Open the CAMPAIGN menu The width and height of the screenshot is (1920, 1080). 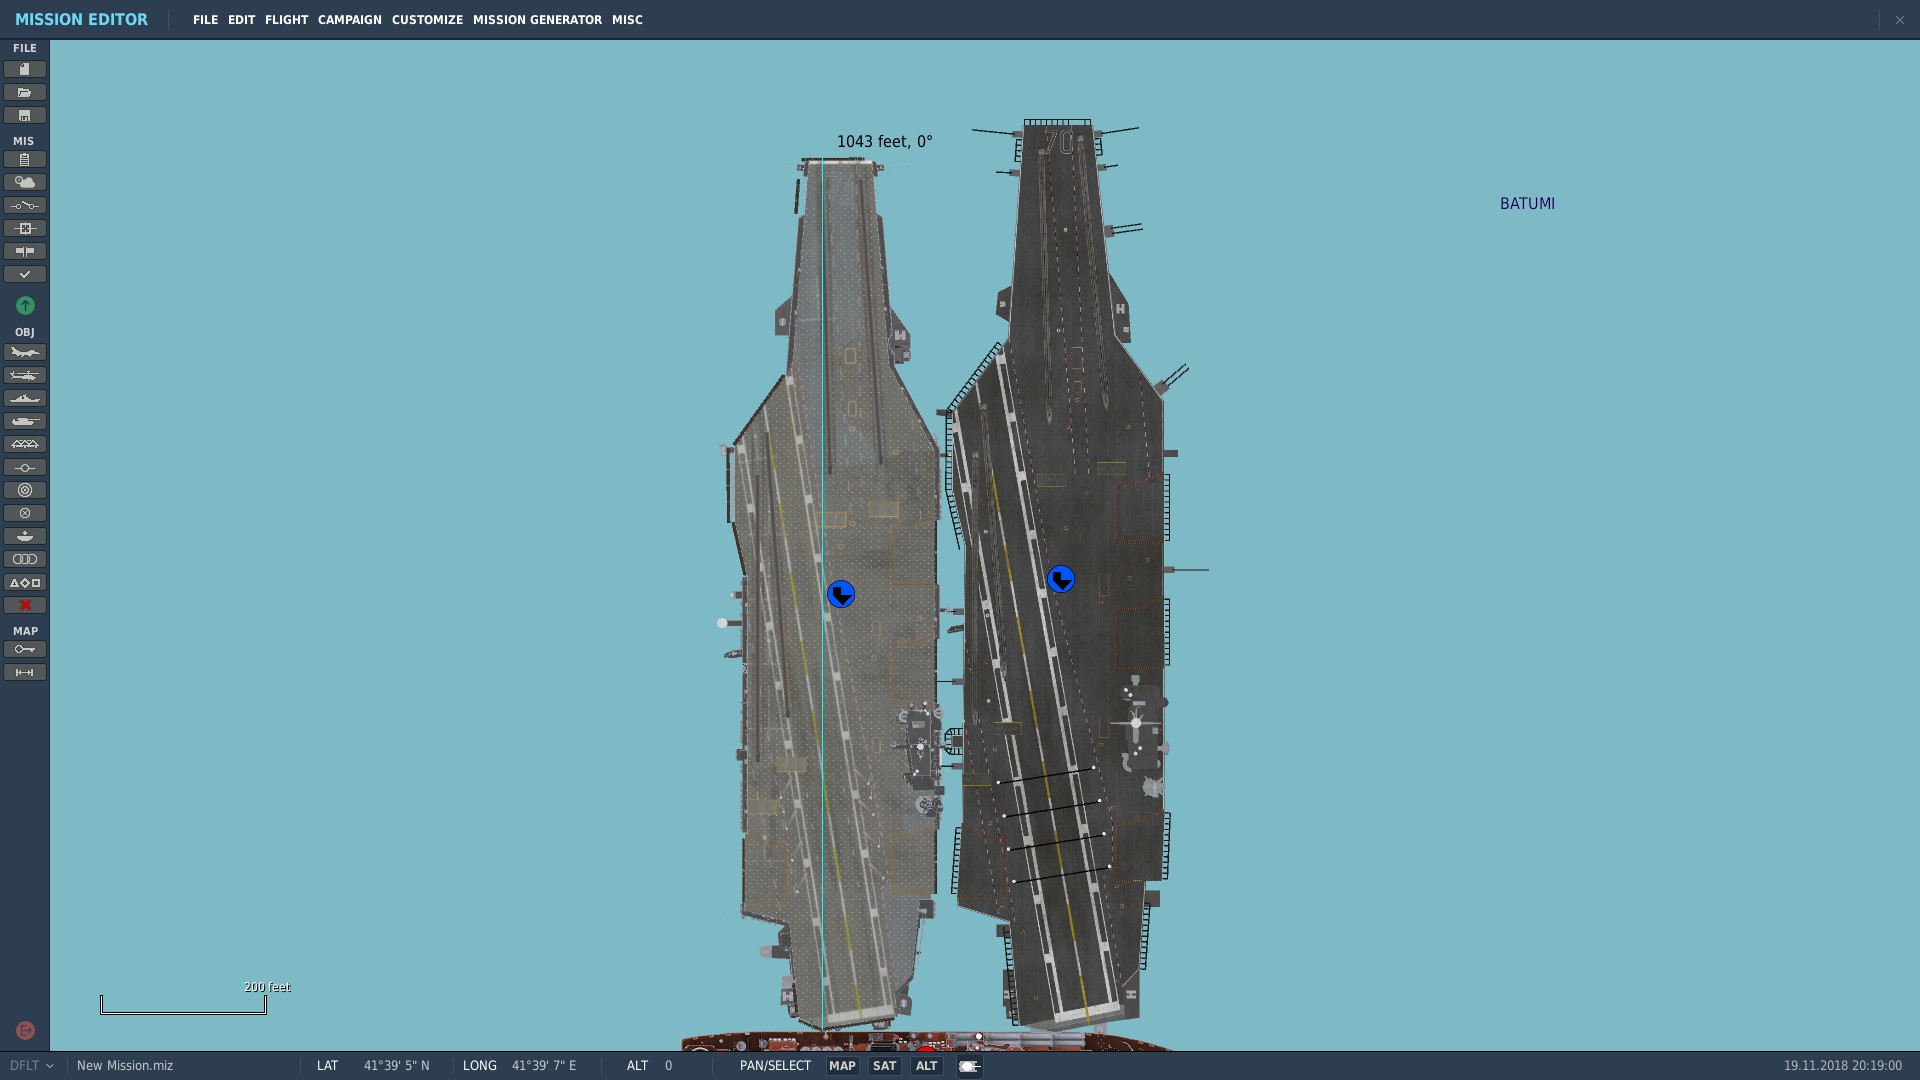pyautogui.click(x=349, y=20)
